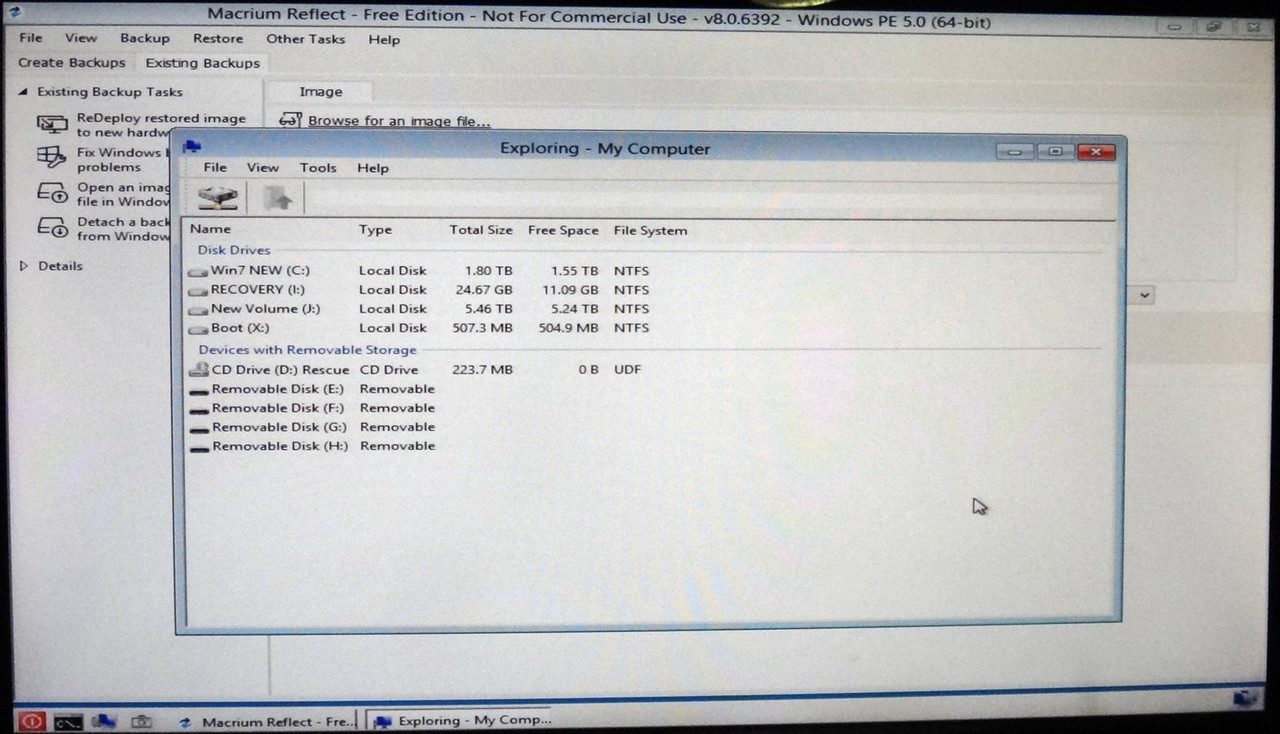Click the Removable Disk (F:) icon
Viewport: 1280px width, 734px height.
(x=198, y=409)
